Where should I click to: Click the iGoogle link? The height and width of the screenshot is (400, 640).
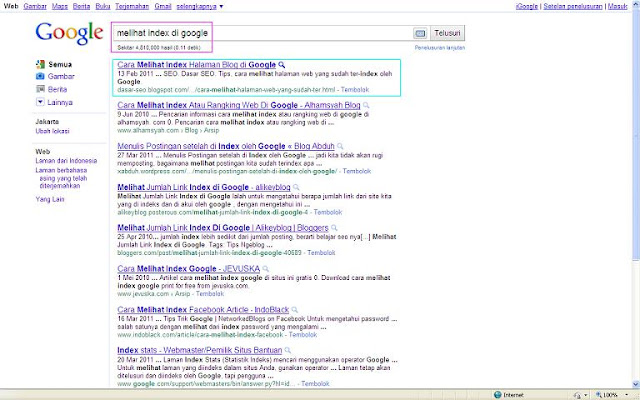527,7
